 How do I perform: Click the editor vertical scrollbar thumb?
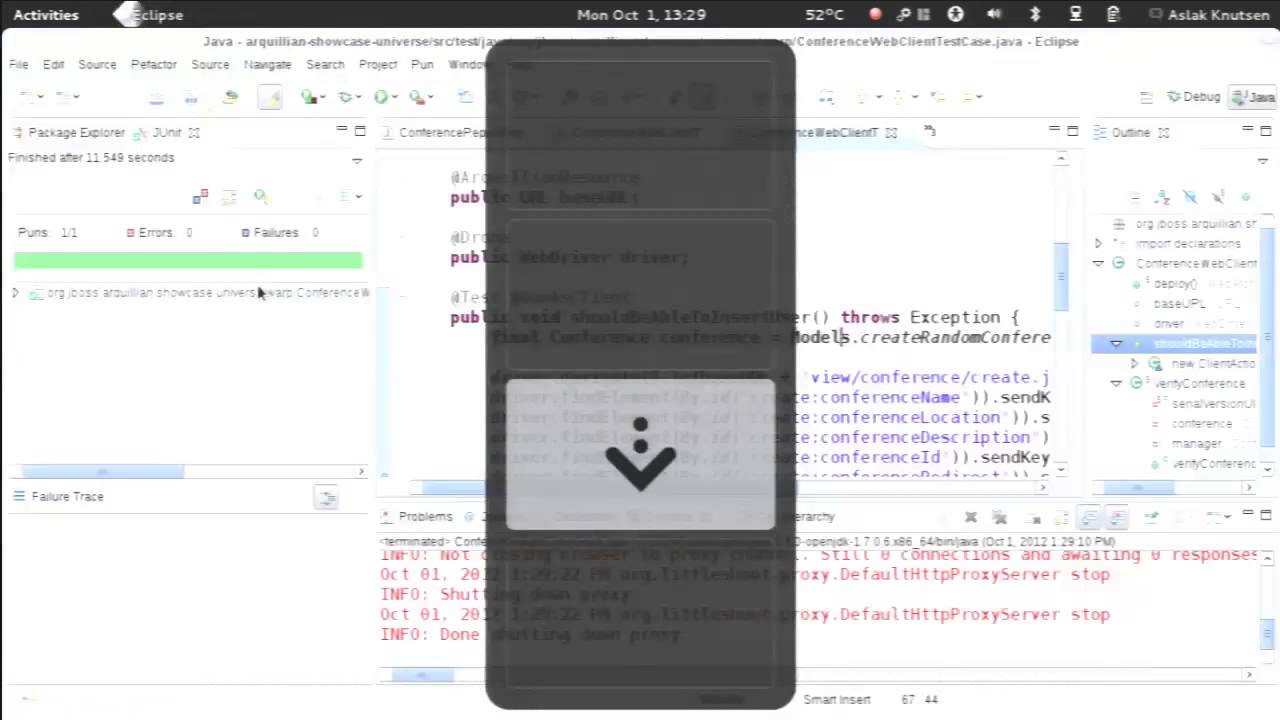[x=1061, y=275]
